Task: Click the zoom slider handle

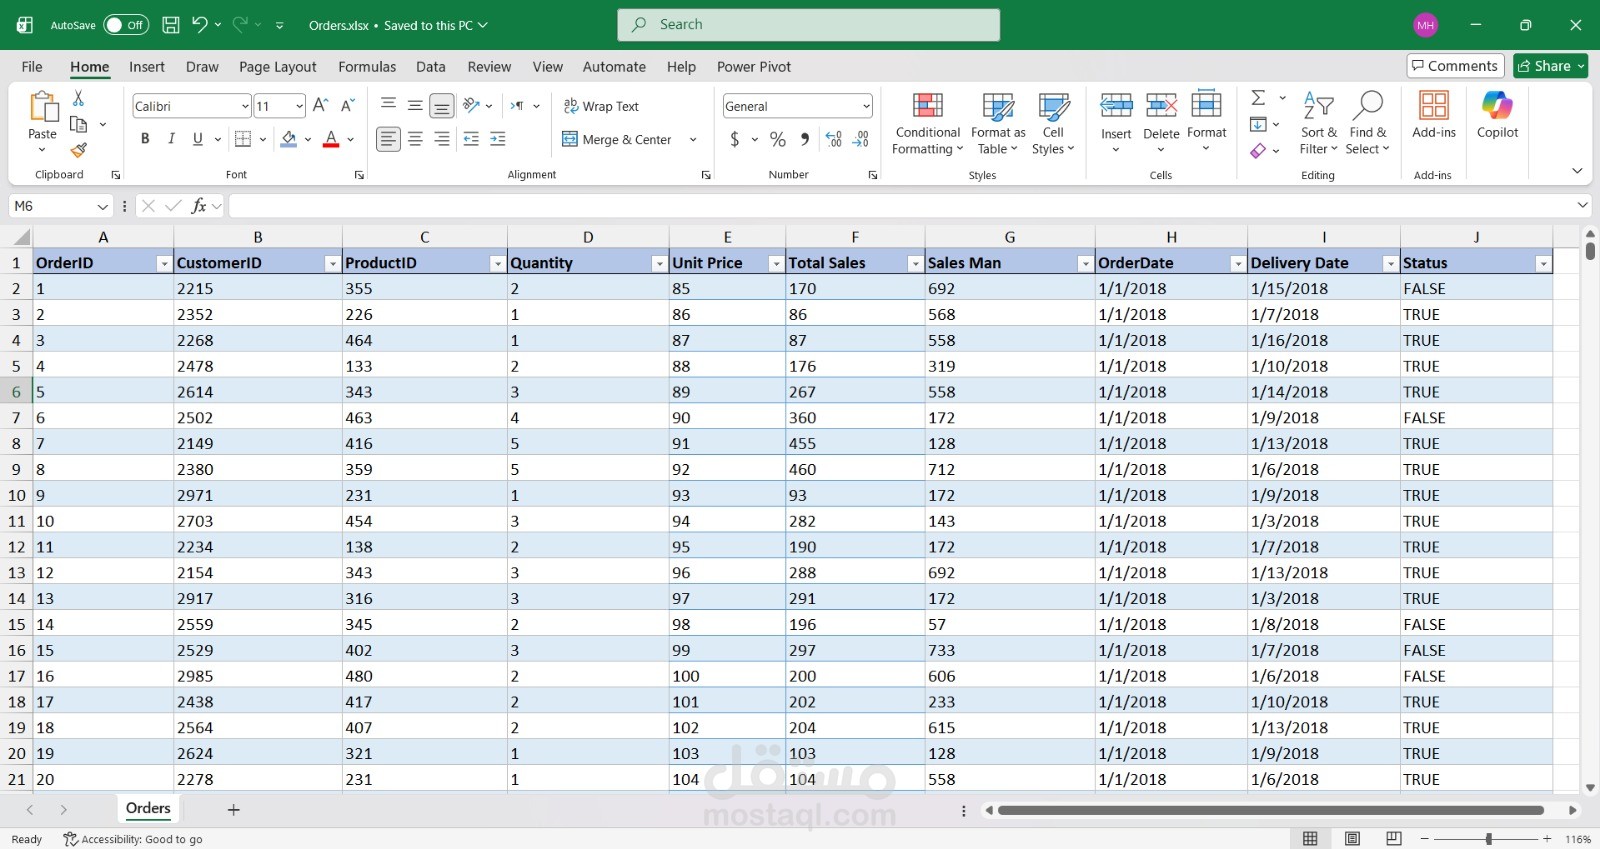Action: [x=1489, y=839]
